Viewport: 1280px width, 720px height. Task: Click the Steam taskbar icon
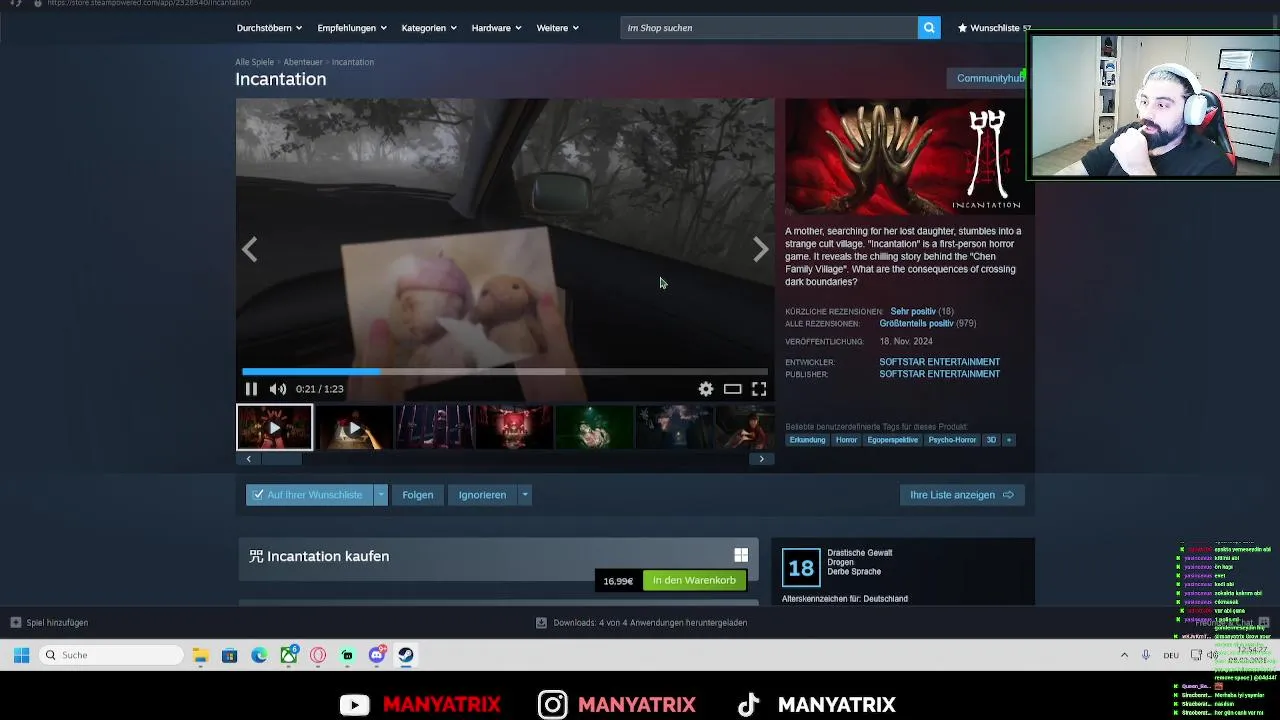tap(406, 655)
